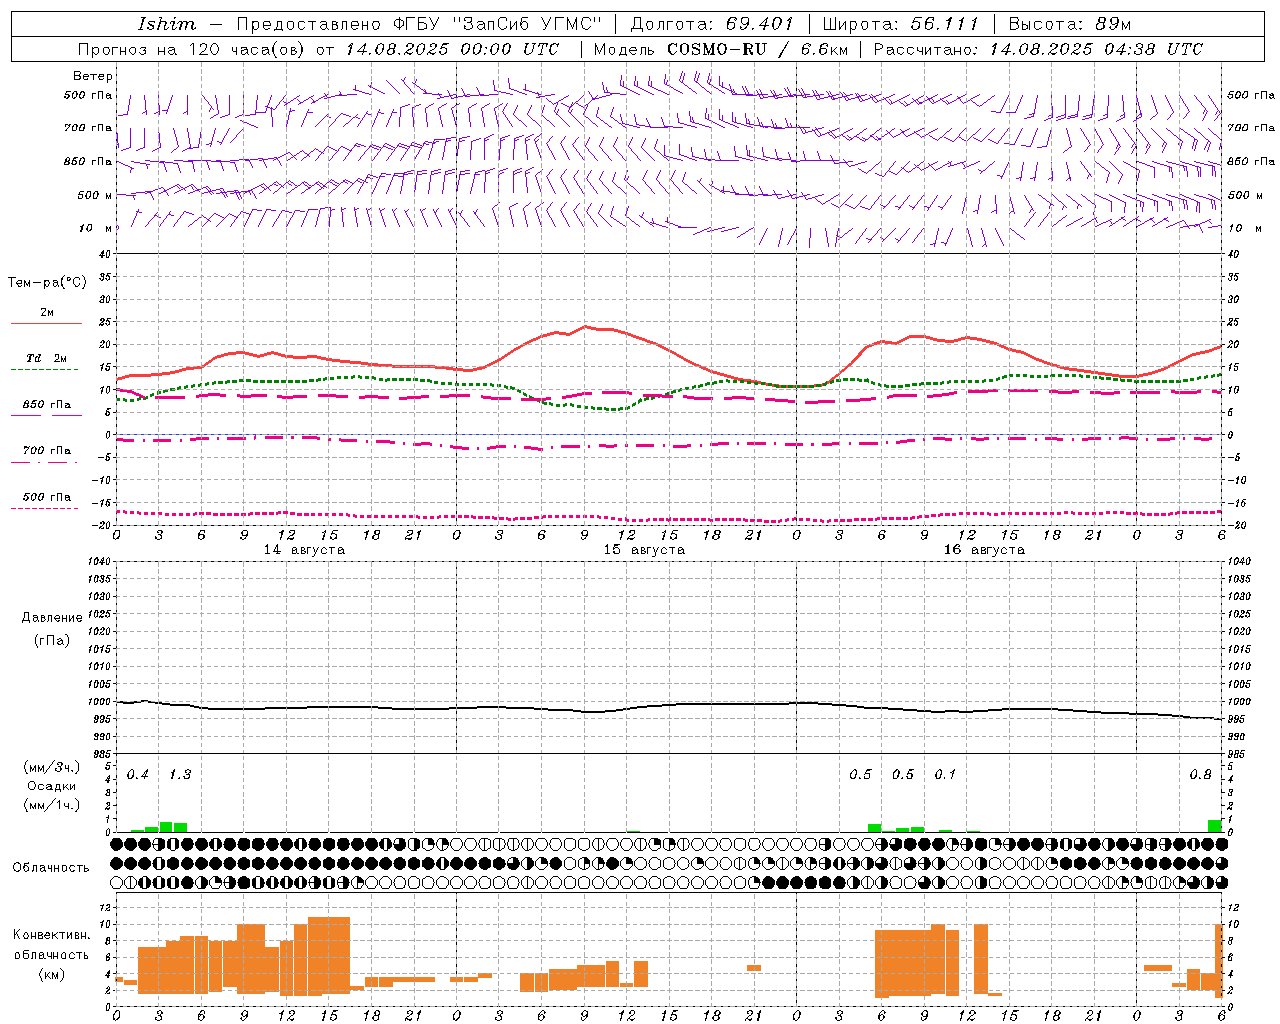Click the "0.8" precipitation amount value
Viewport: 1280px width, 1024px height.
tap(1200, 775)
